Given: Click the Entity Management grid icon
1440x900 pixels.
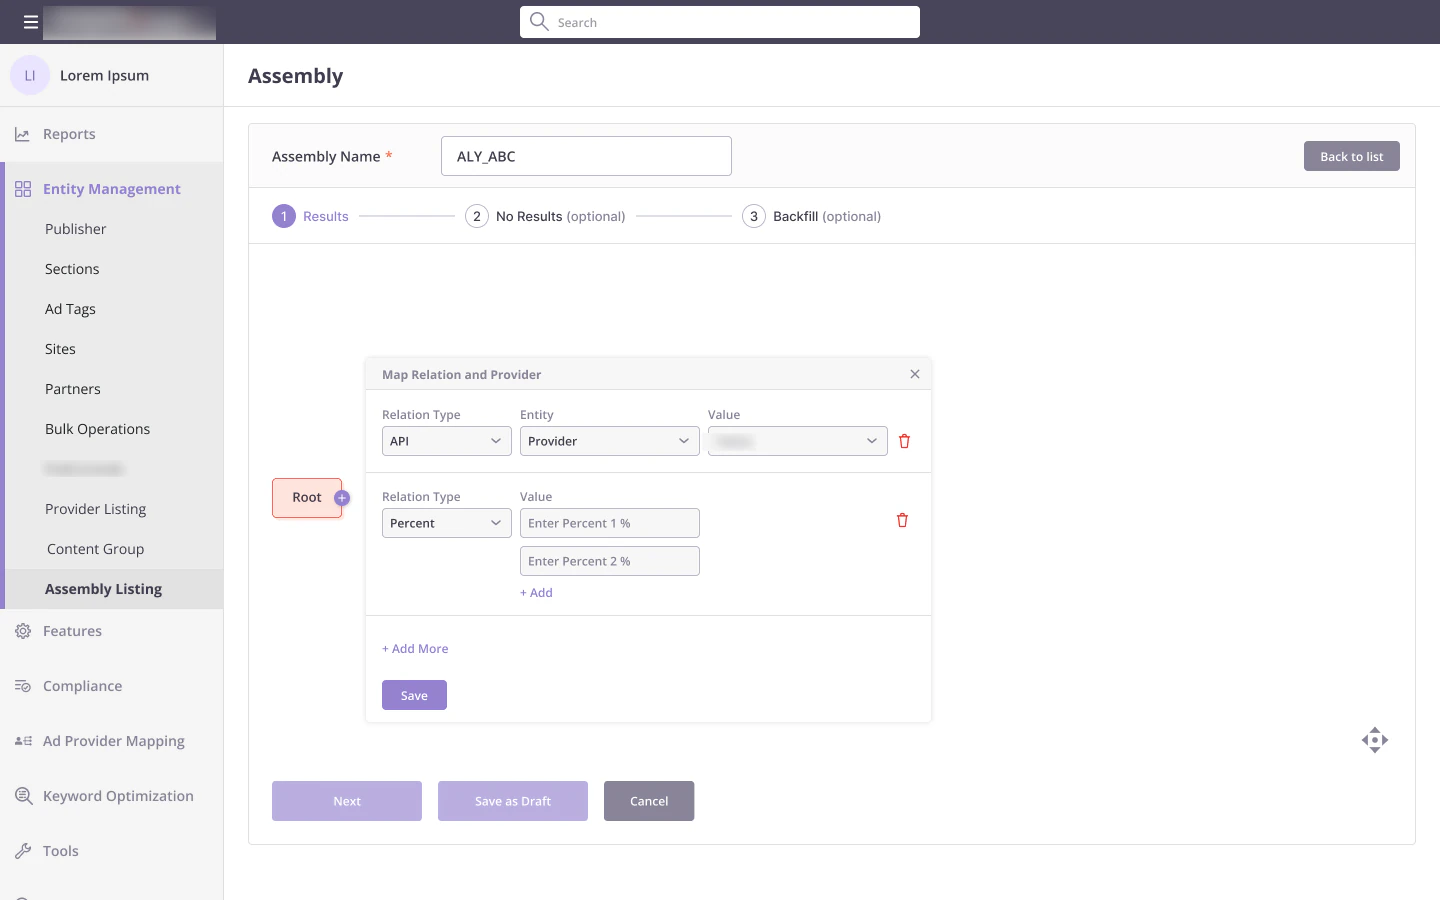Looking at the screenshot, I should (x=23, y=189).
